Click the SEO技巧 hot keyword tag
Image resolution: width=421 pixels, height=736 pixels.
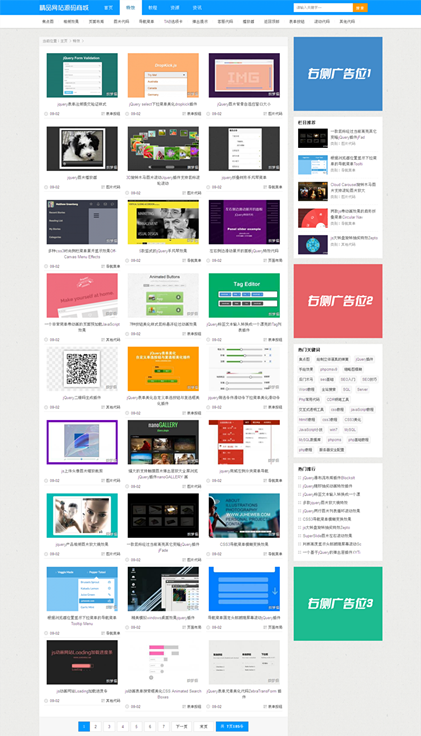click(369, 379)
